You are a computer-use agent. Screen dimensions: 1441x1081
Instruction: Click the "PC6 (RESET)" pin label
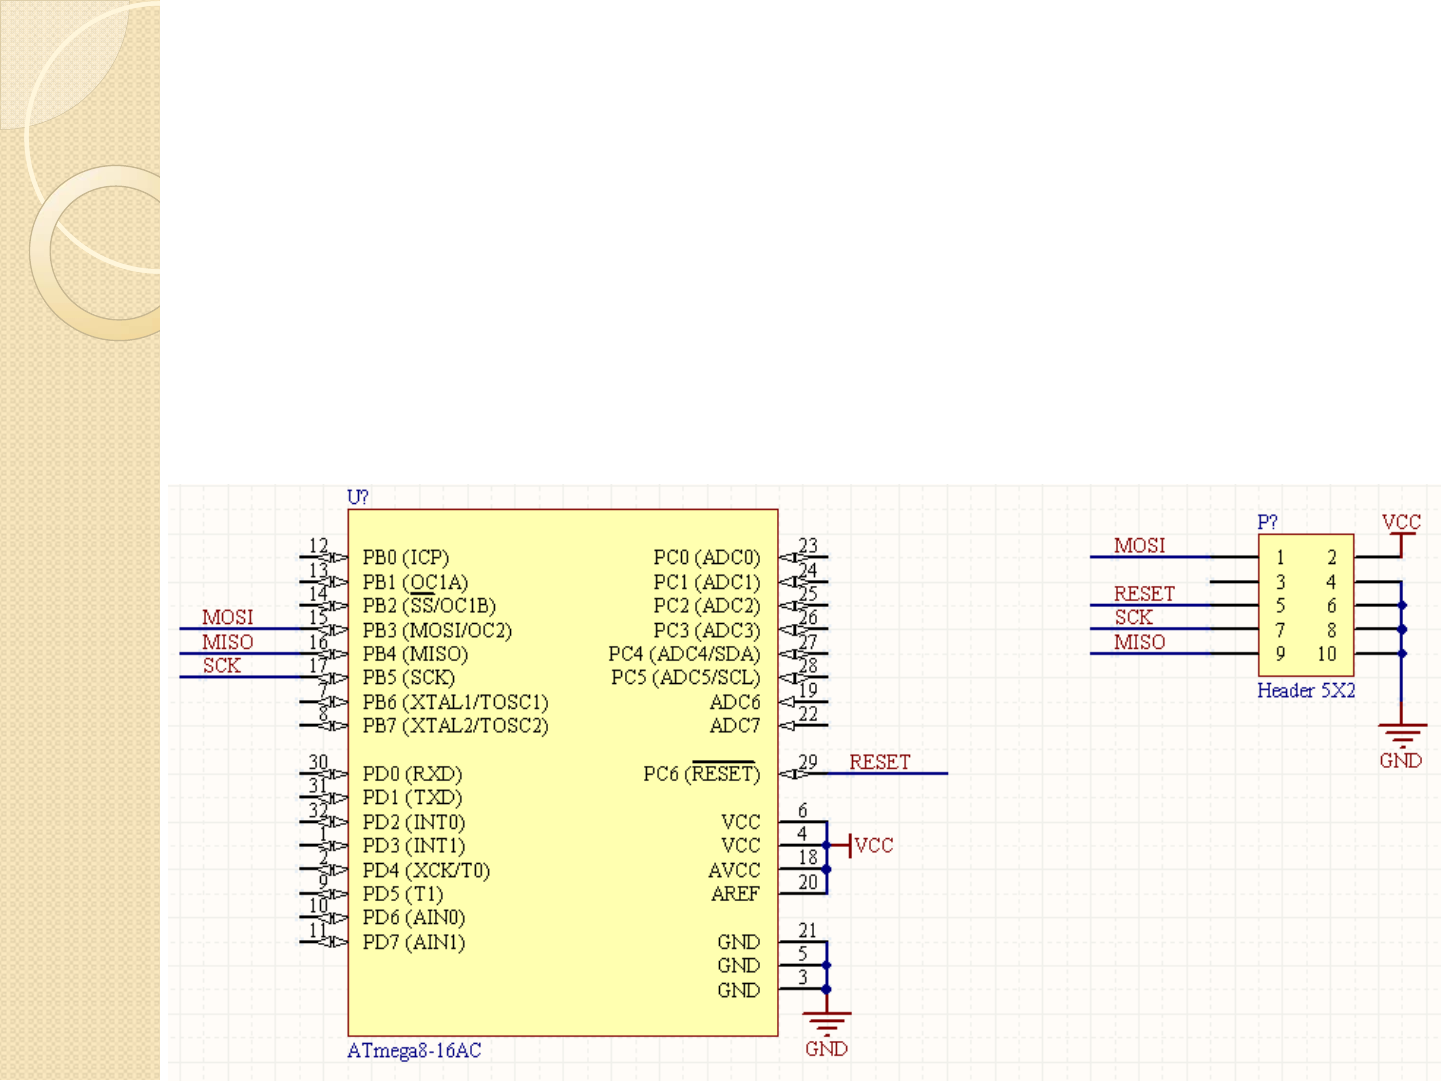click(702, 774)
